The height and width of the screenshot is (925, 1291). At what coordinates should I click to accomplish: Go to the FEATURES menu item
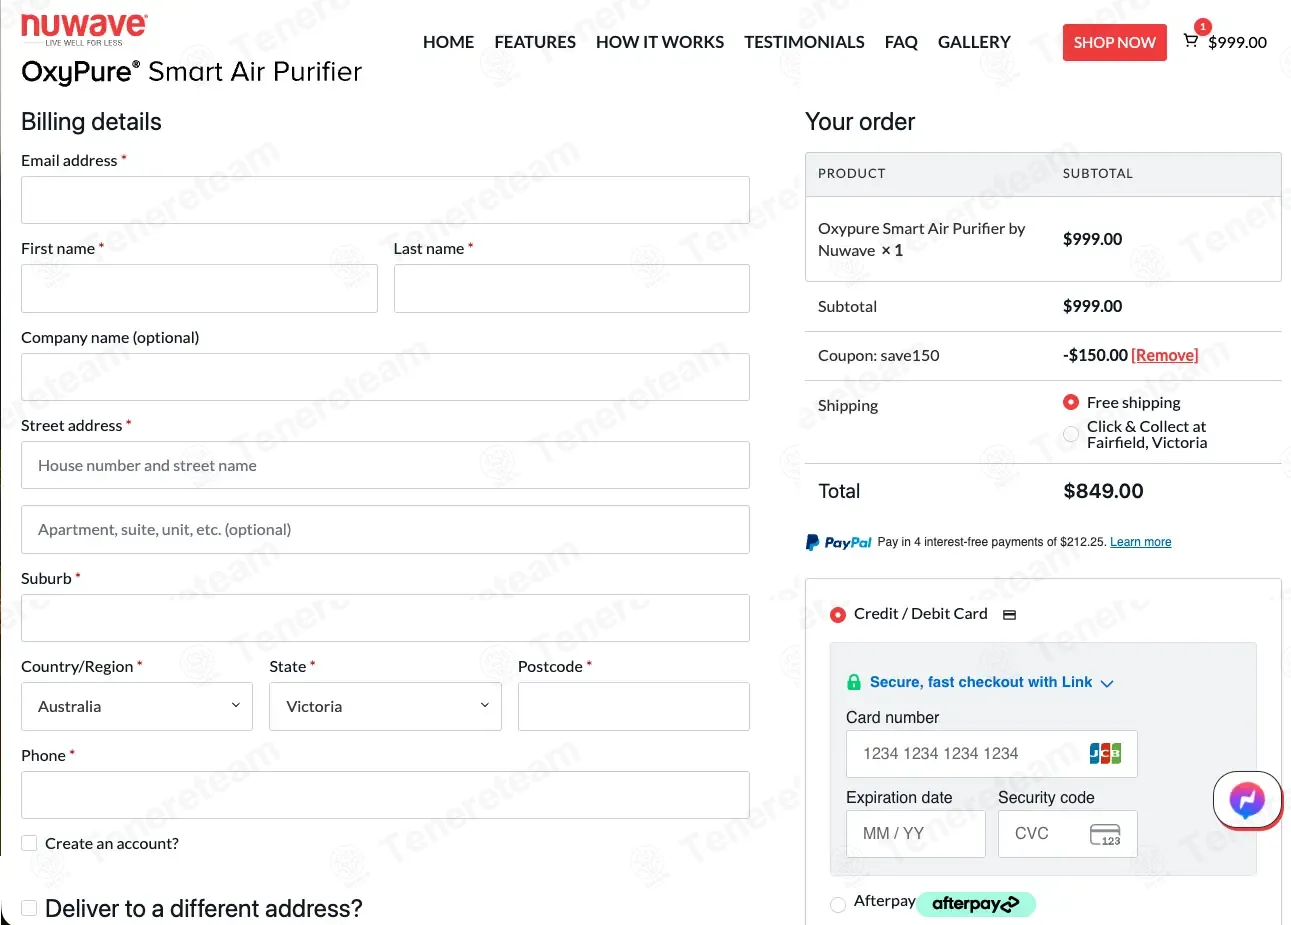point(535,42)
